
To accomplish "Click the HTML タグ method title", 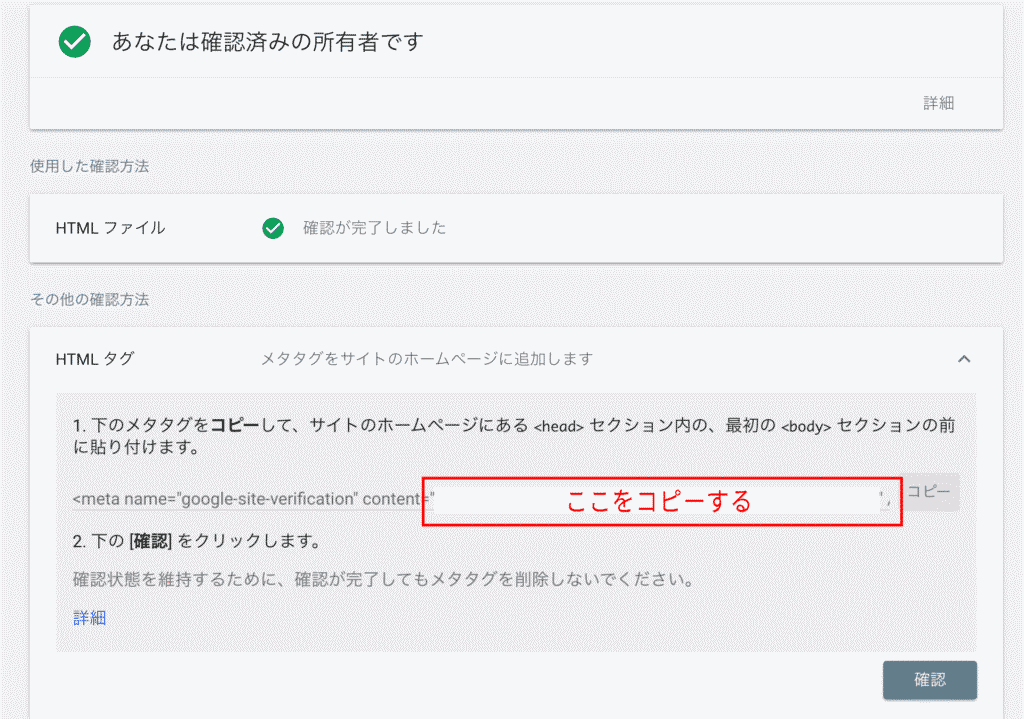I will point(95,358).
